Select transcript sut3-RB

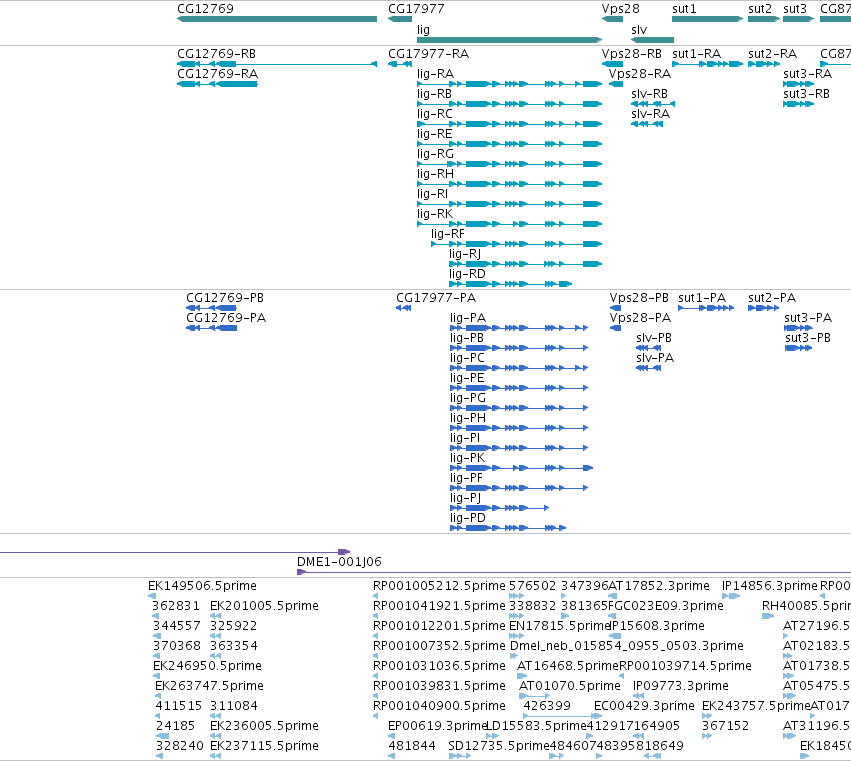(798, 104)
